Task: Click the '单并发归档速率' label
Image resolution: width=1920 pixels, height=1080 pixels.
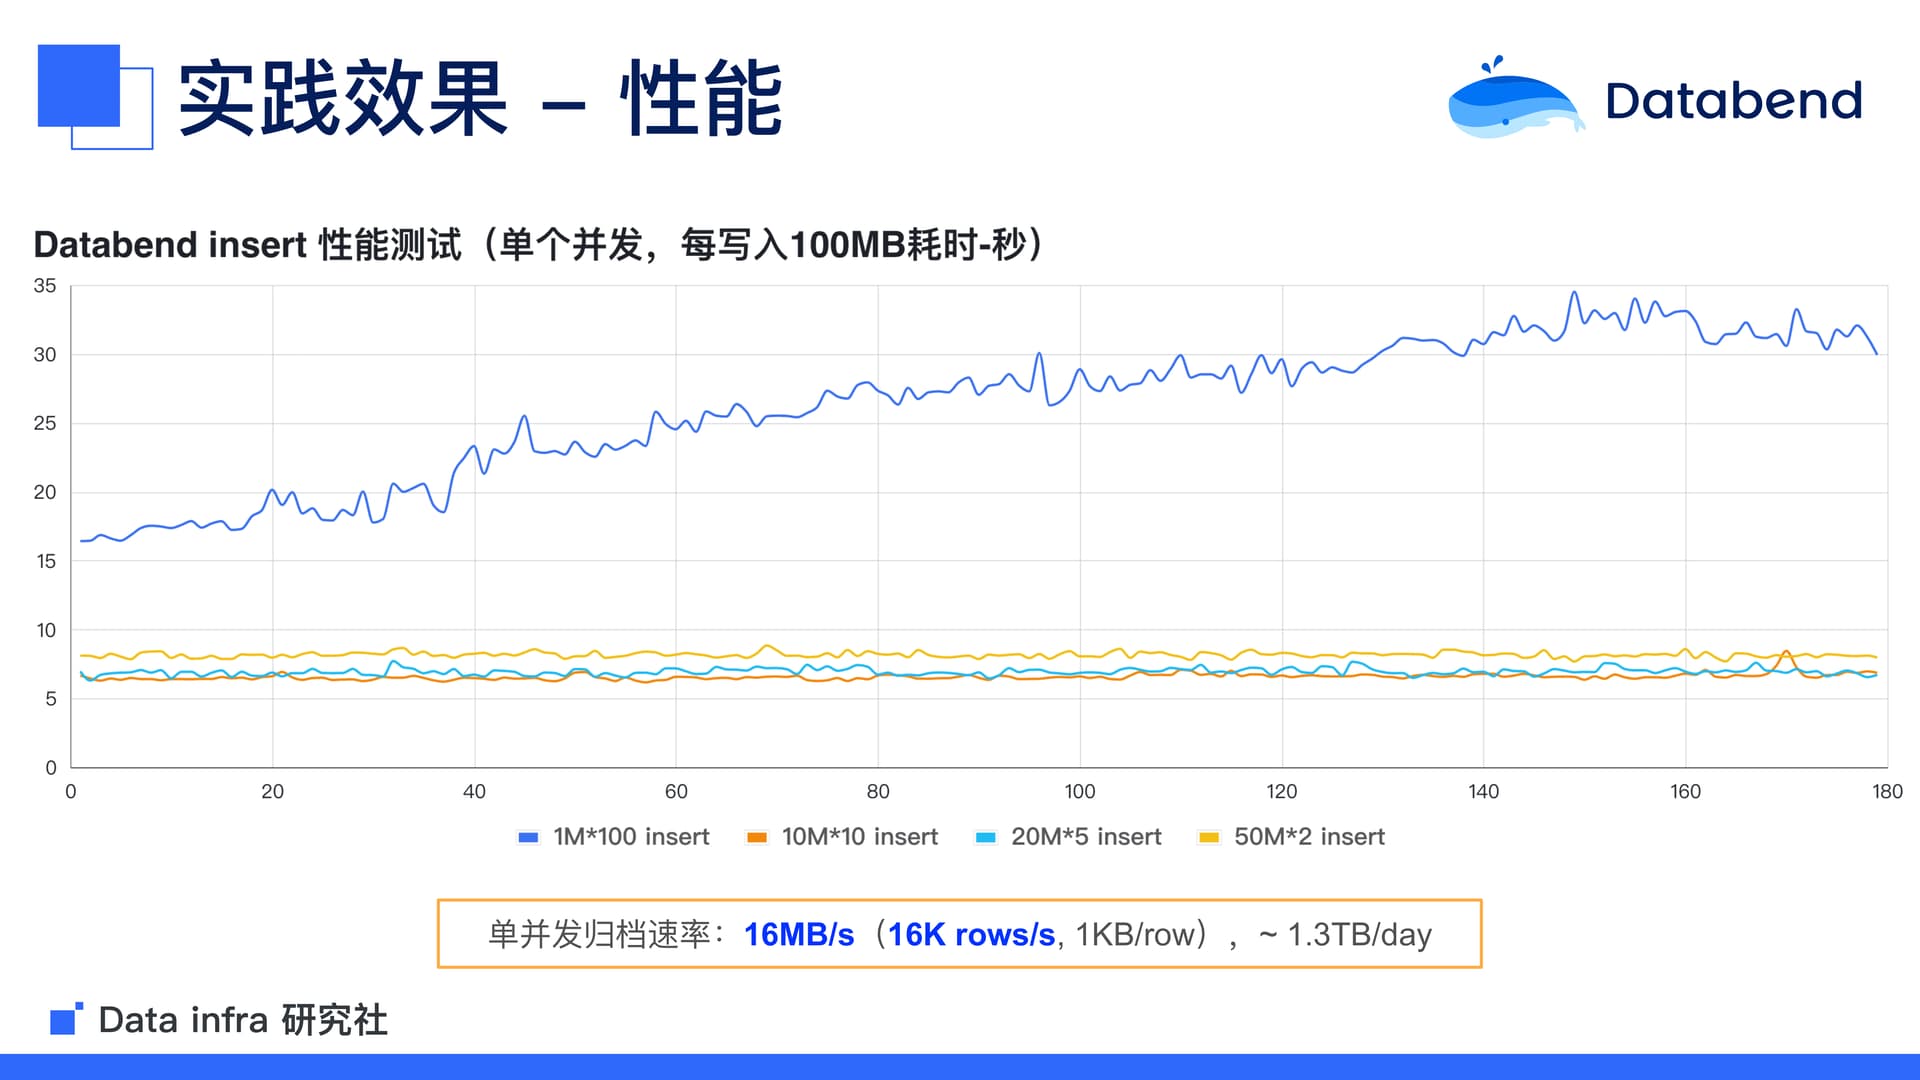Action: point(599,934)
